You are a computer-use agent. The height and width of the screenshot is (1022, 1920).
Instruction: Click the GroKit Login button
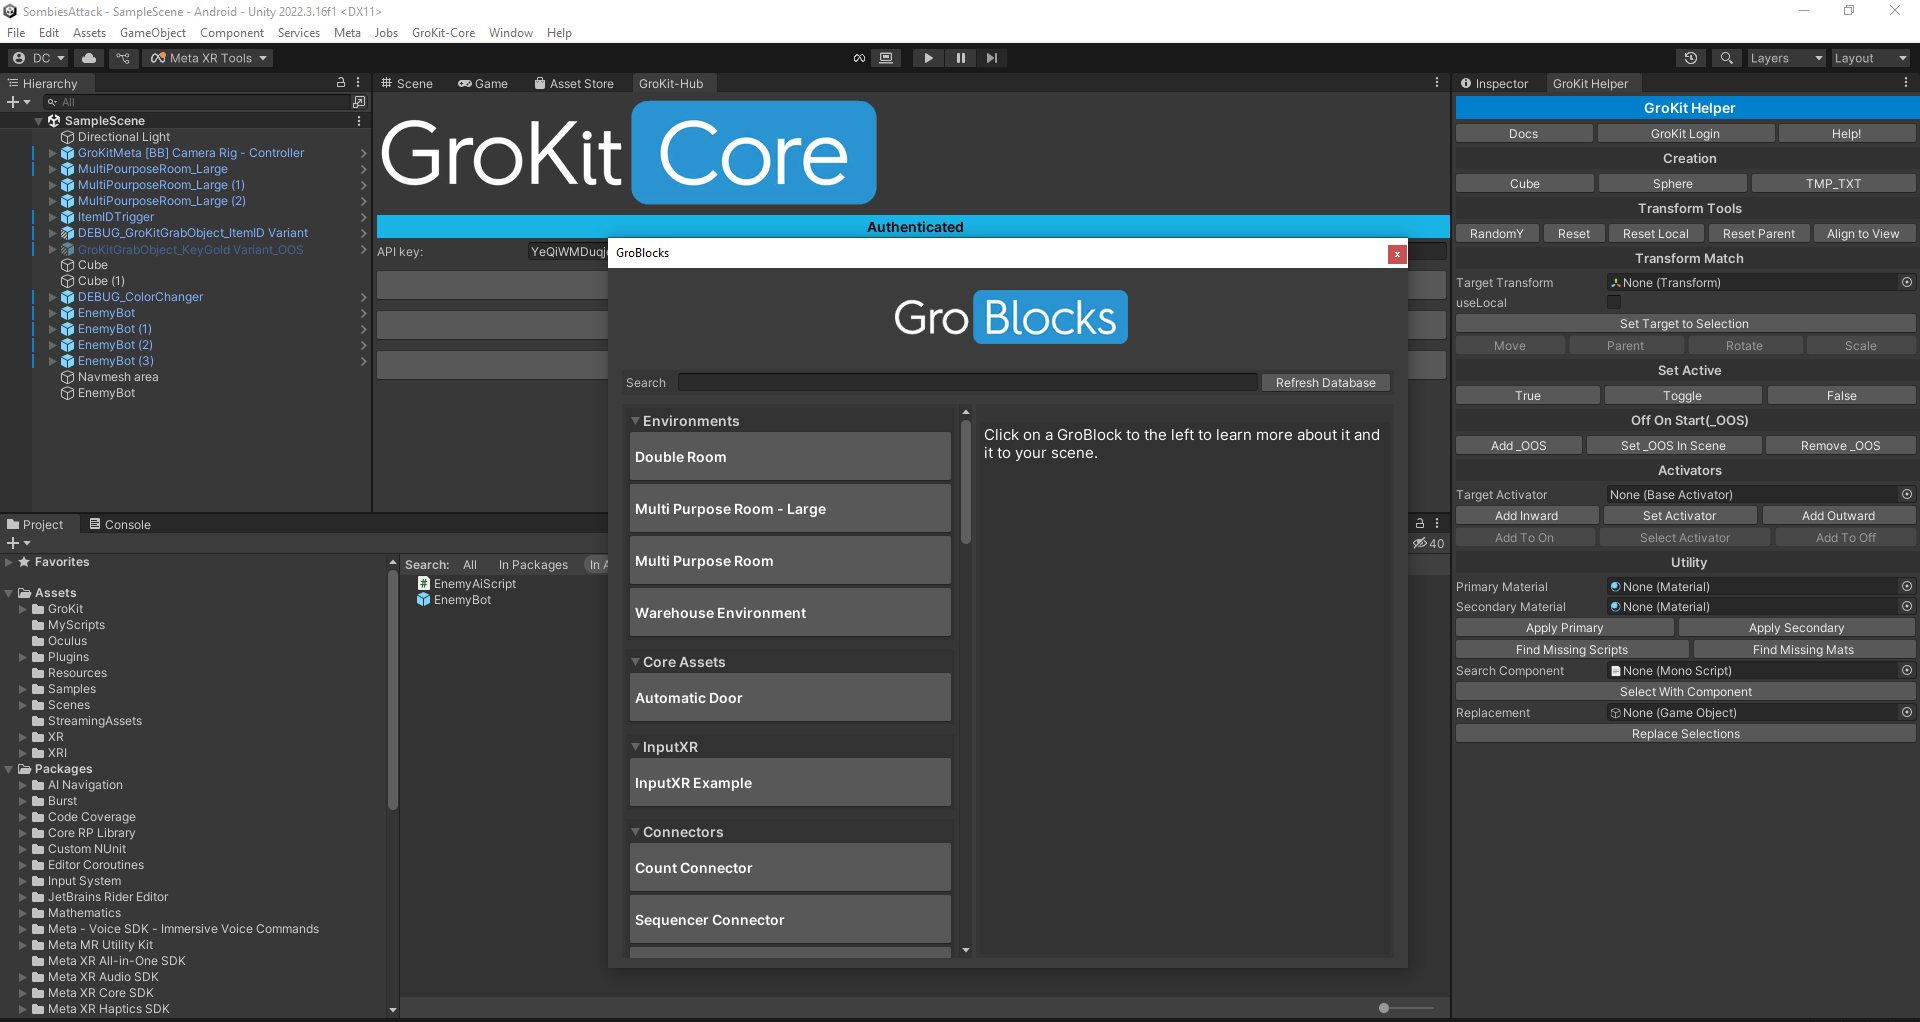click(1685, 134)
